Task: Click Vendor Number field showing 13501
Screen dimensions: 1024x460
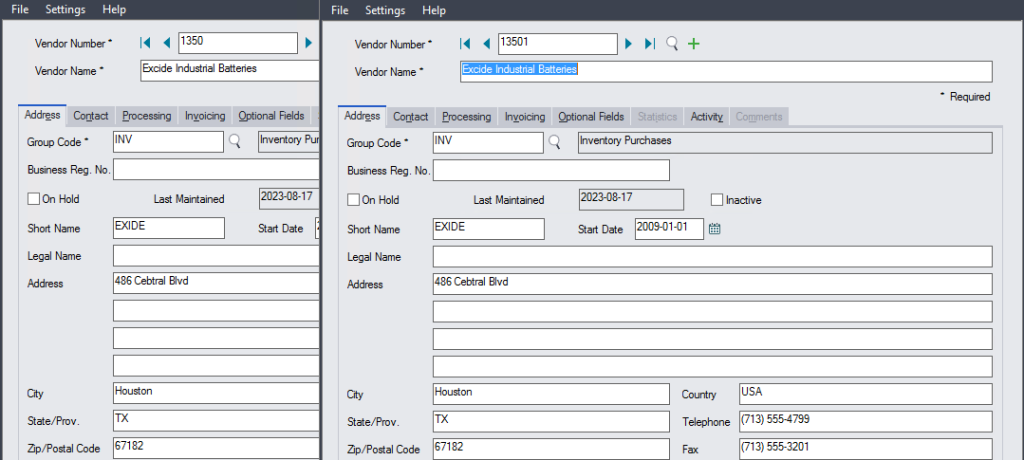Action: 558,44
